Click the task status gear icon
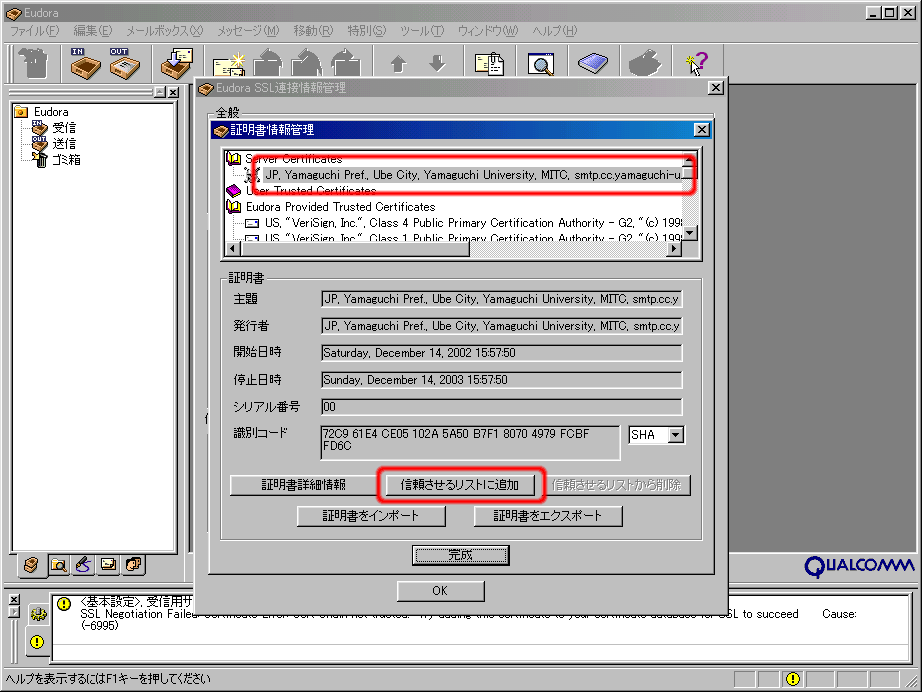The height and width of the screenshot is (692, 922). pyautogui.click(x=38, y=614)
